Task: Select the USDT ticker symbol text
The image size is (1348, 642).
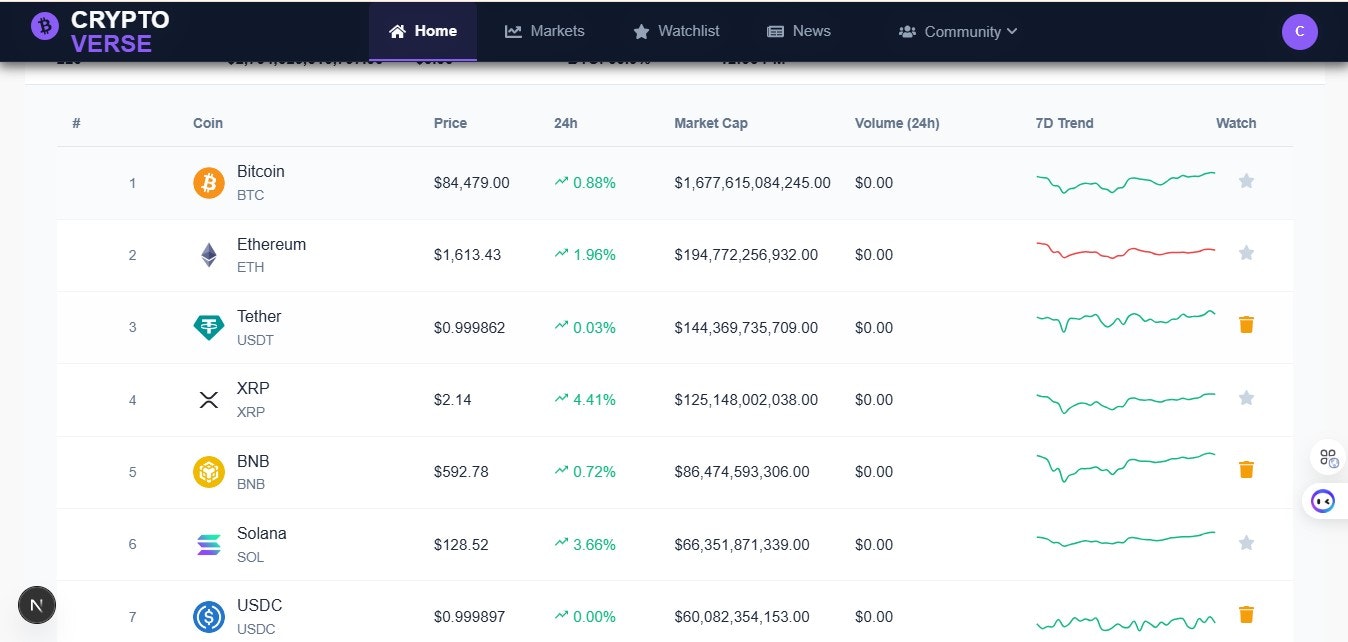Action: coord(255,340)
